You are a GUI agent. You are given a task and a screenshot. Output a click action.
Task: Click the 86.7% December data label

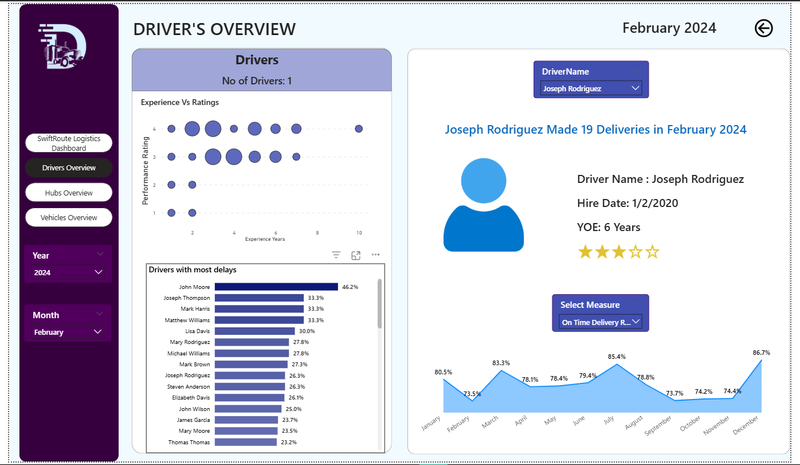tap(761, 353)
